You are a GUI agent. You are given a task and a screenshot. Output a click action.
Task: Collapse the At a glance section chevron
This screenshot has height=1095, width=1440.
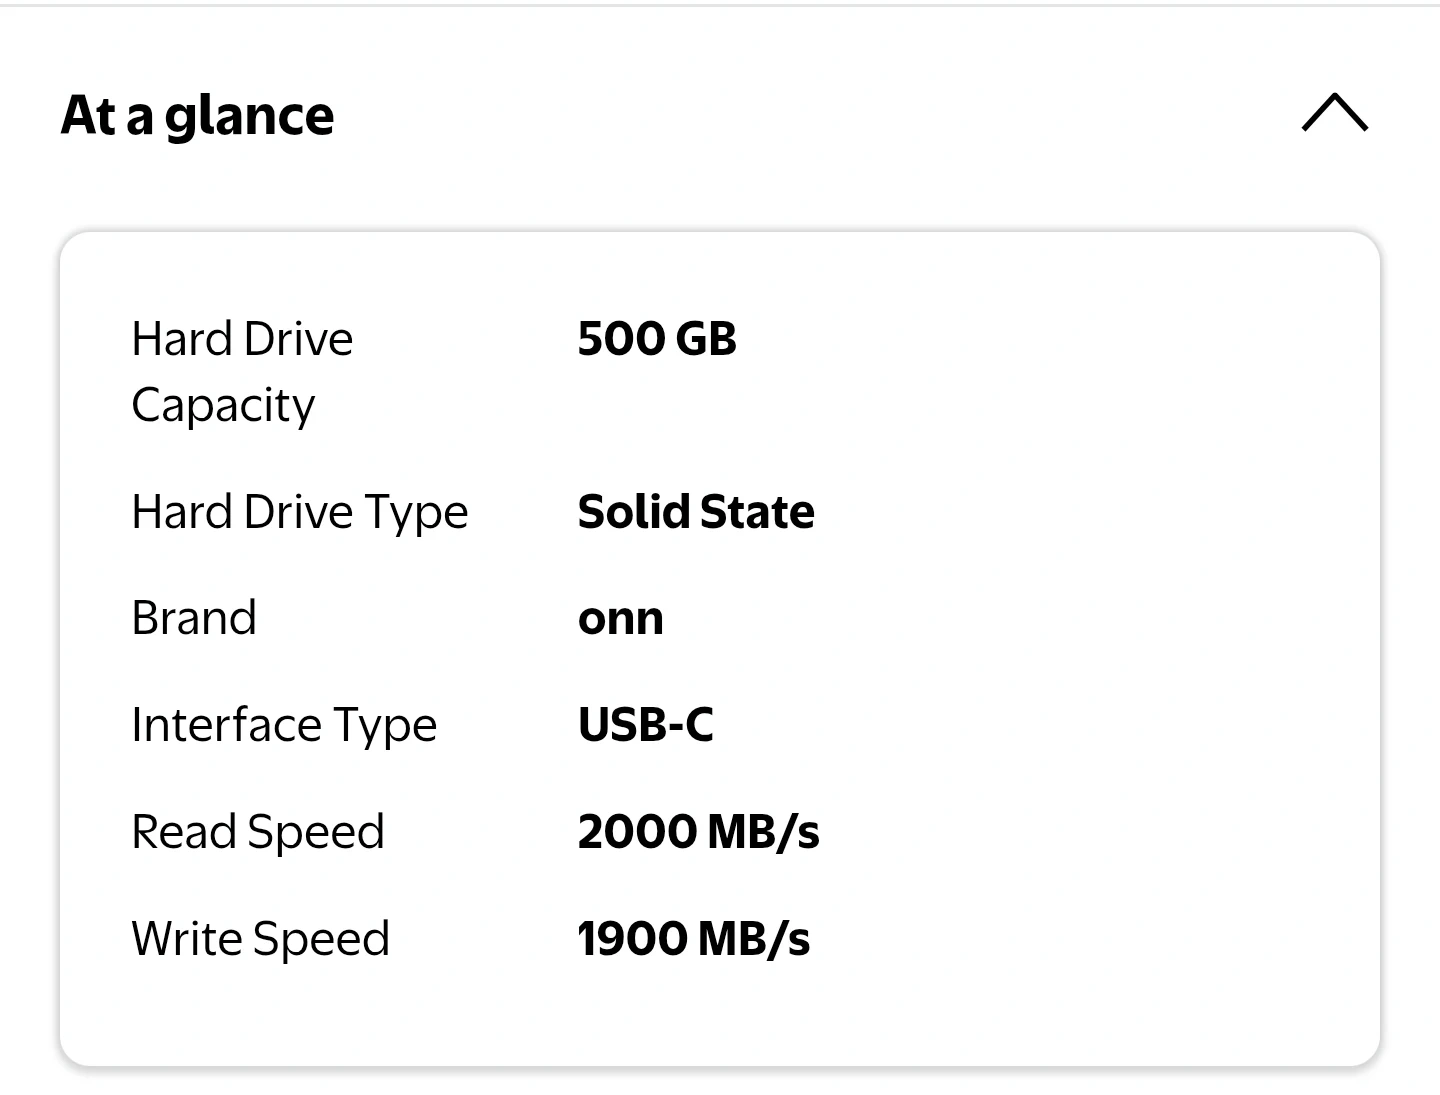coord(1334,113)
